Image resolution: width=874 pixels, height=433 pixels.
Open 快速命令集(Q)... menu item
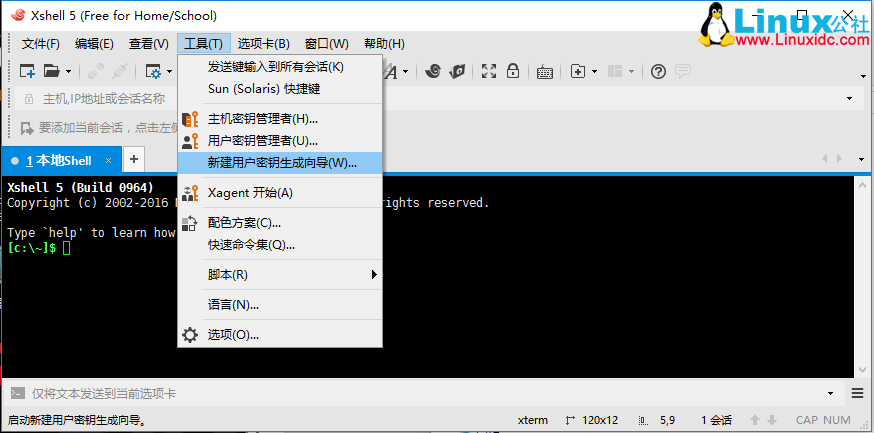tap(280, 245)
